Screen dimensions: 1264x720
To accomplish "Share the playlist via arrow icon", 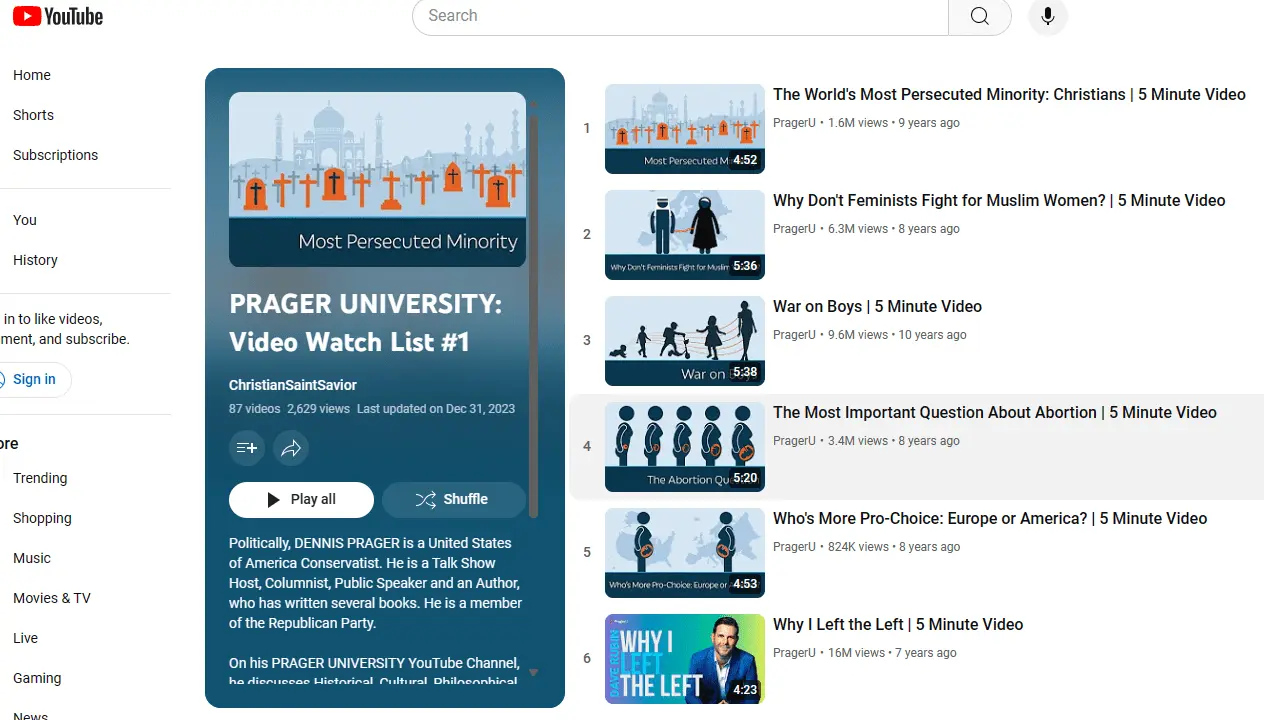I will [x=291, y=448].
